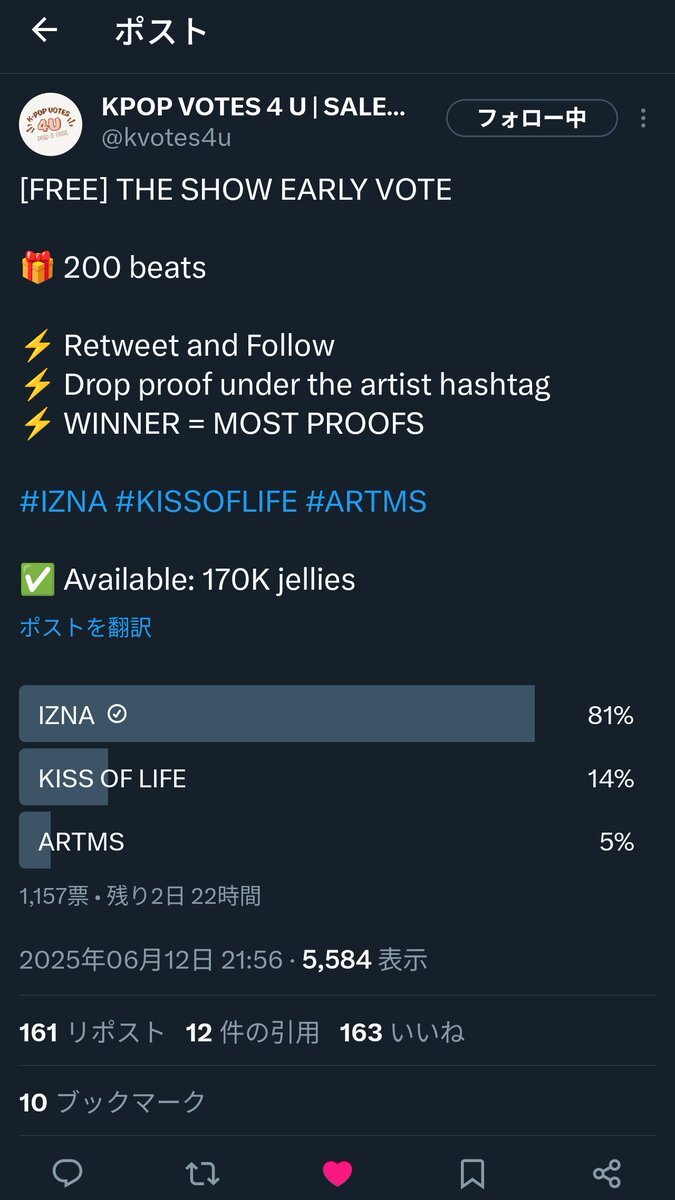Tap the repost arrows icon
This screenshot has width=675, height=1200.
point(202,1172)
